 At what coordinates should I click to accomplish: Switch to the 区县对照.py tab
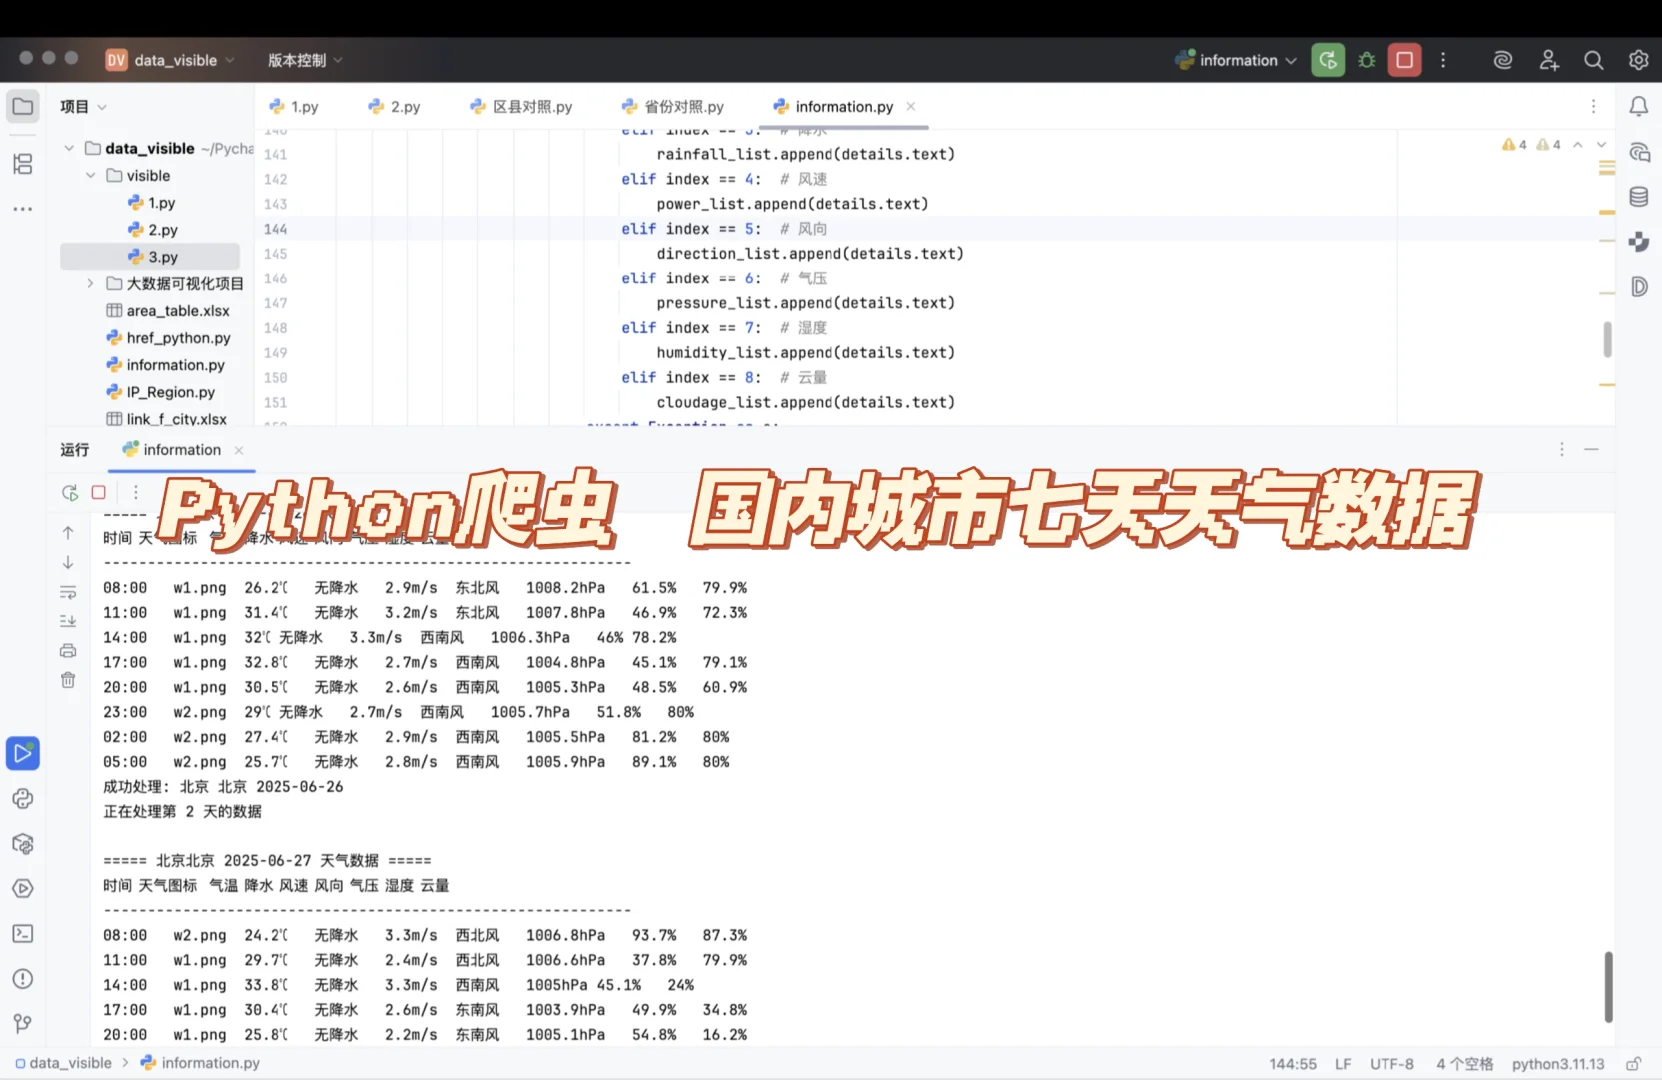(x=521, y=106)
